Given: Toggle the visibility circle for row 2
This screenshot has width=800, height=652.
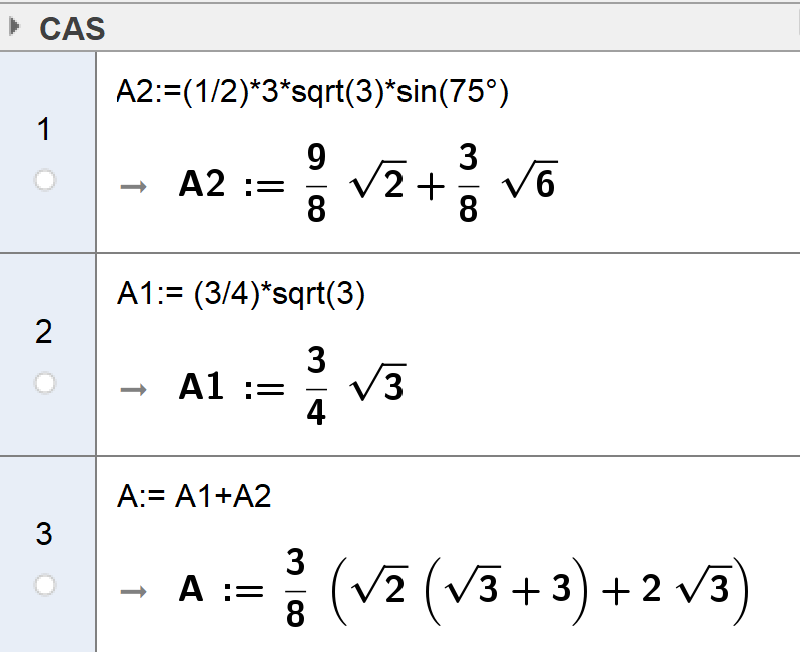Looking at the screenshot, I should tap(44, 383).
